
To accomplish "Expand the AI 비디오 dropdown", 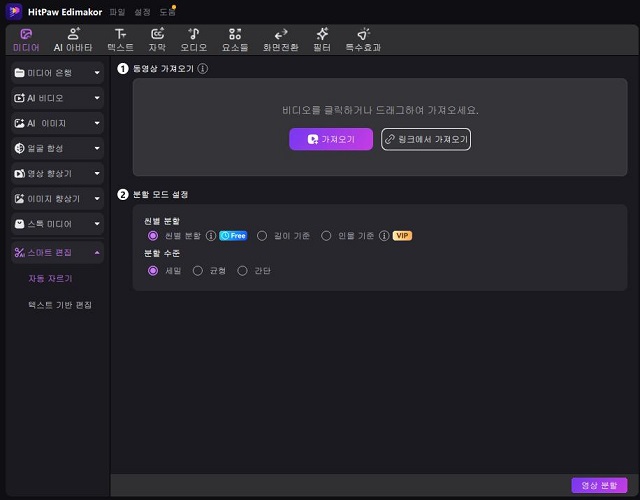I will [57, 98].
